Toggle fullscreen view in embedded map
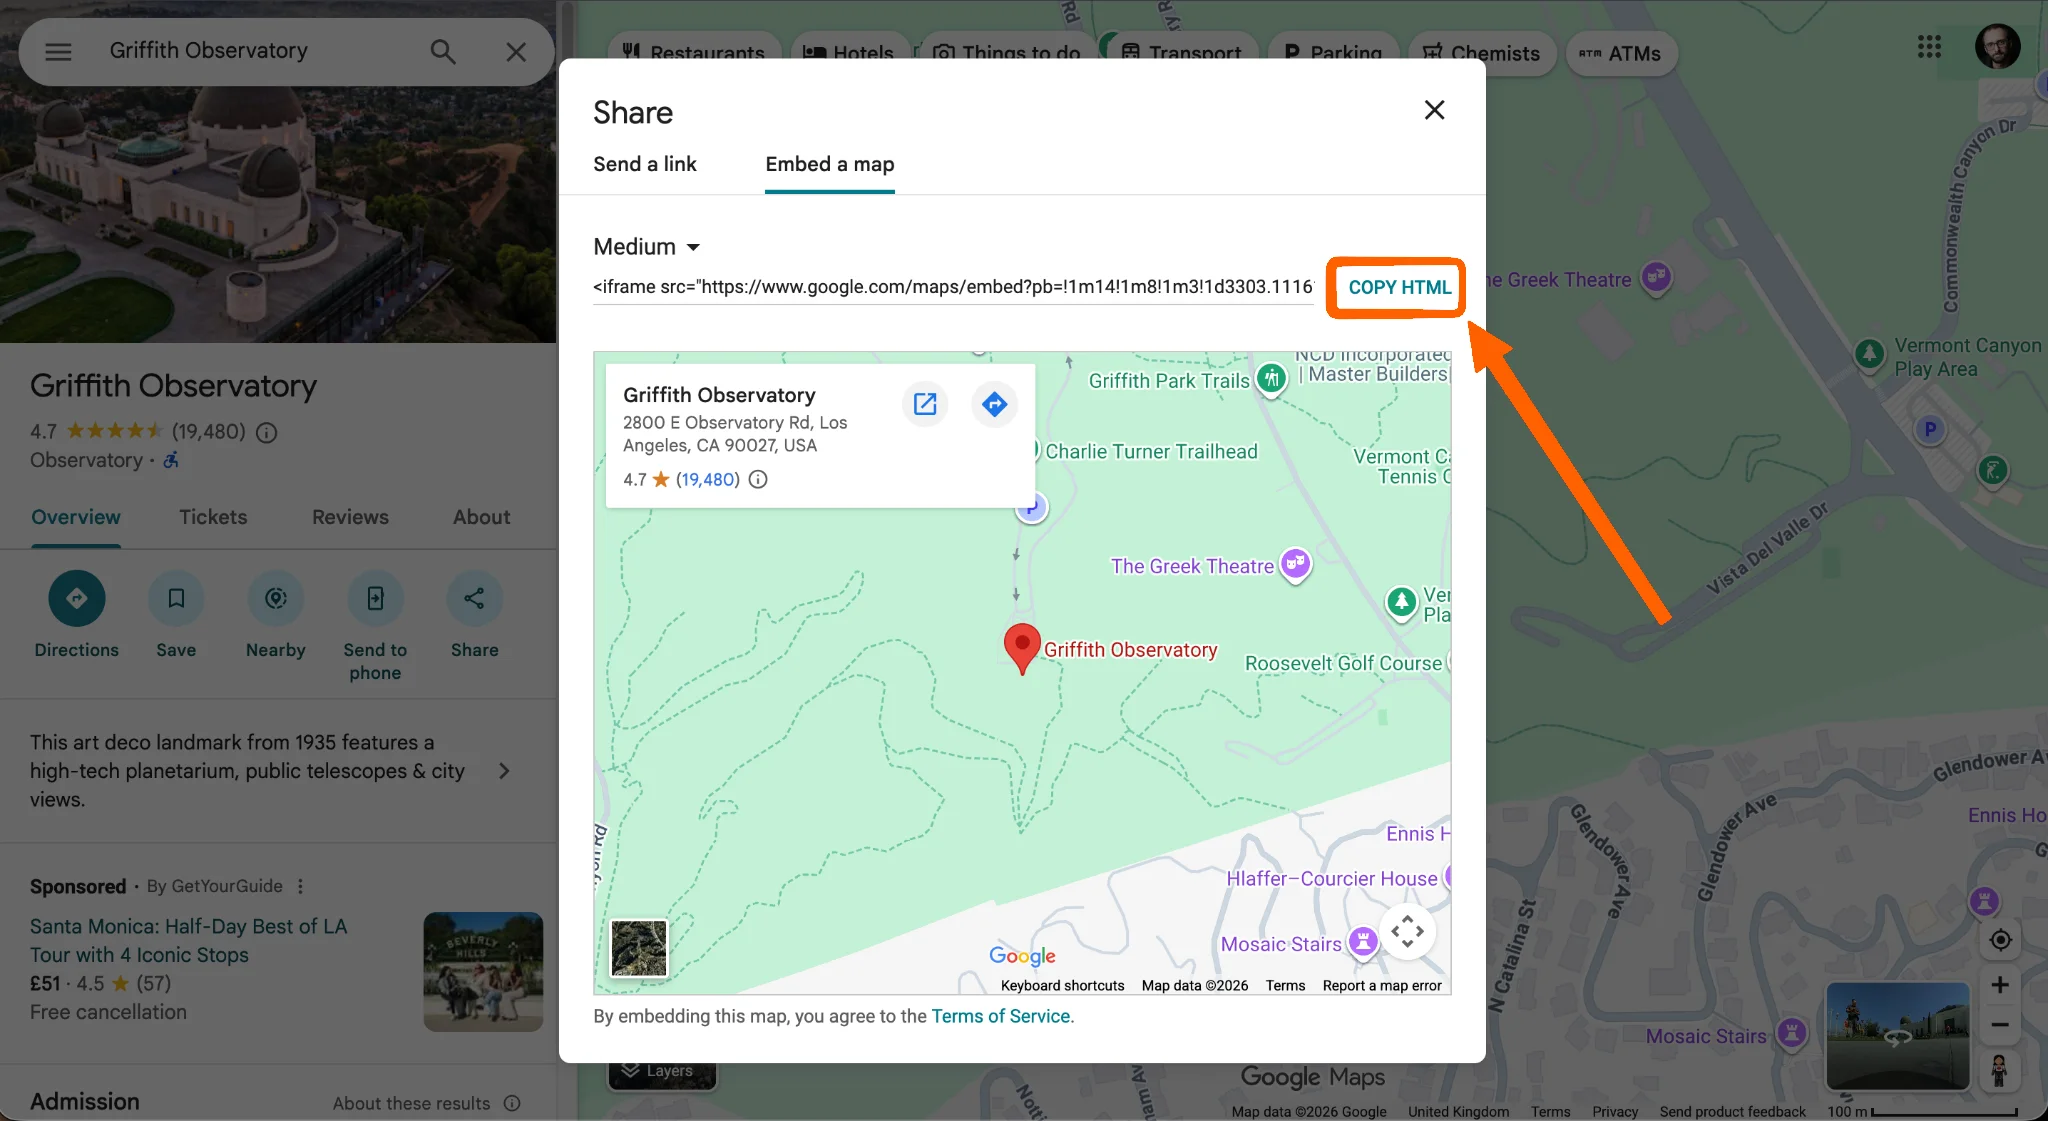This screenshot has width=2048, height=1121. click(x=1407, y=931)
